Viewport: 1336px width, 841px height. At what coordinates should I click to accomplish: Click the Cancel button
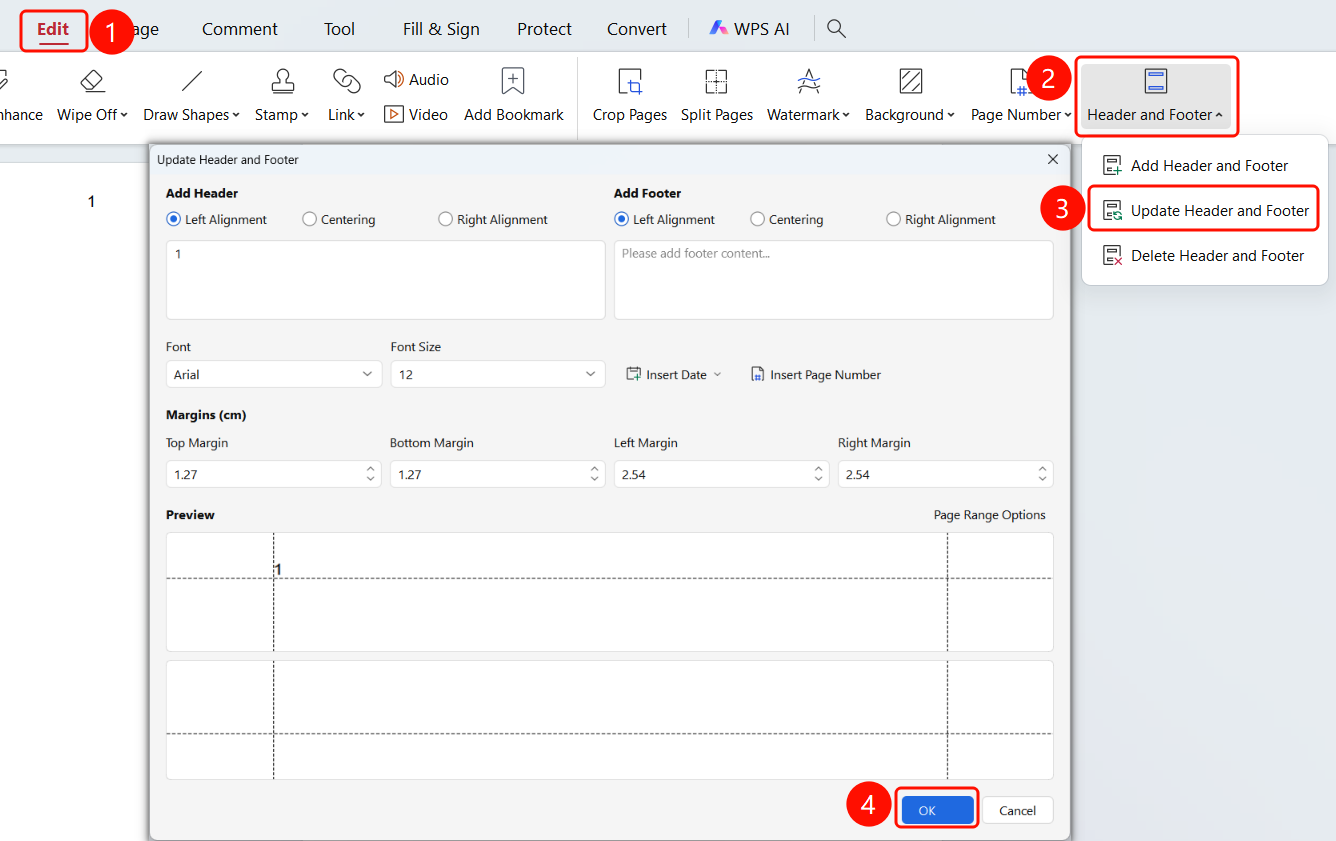coord(1017,810)
